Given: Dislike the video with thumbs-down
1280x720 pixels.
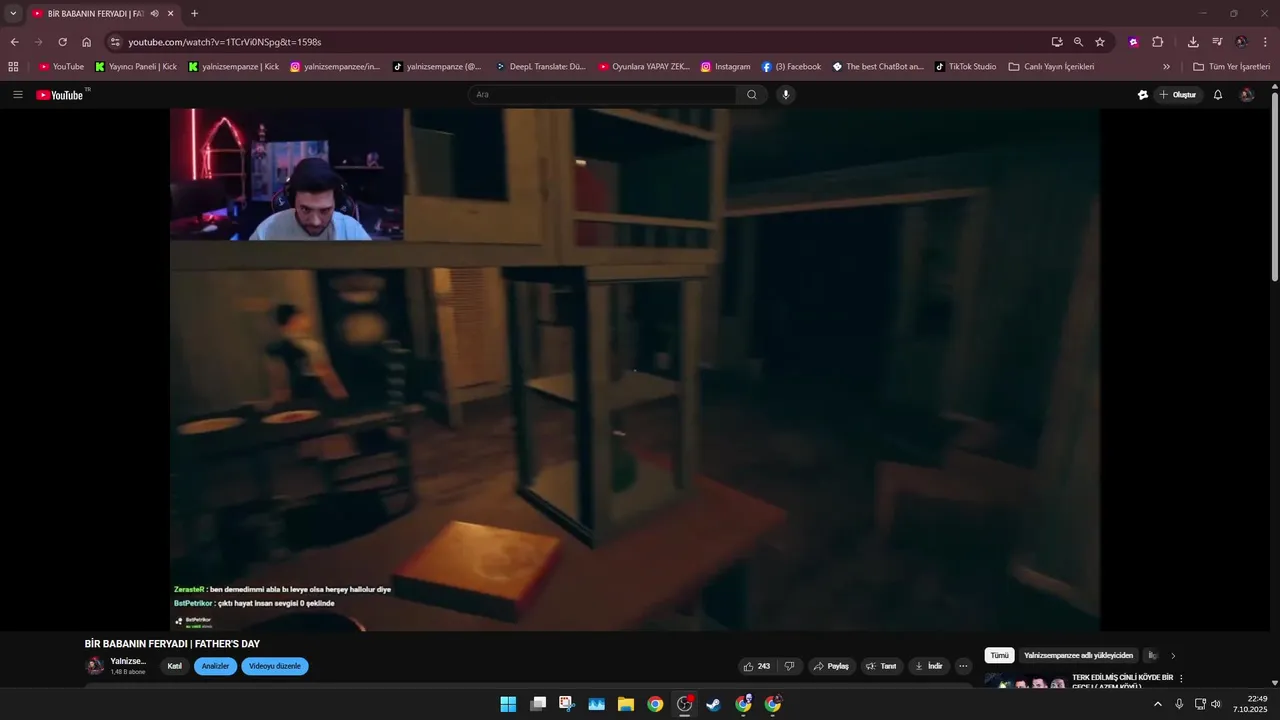Looking at the screenshot, I should (x=790, y=666).
